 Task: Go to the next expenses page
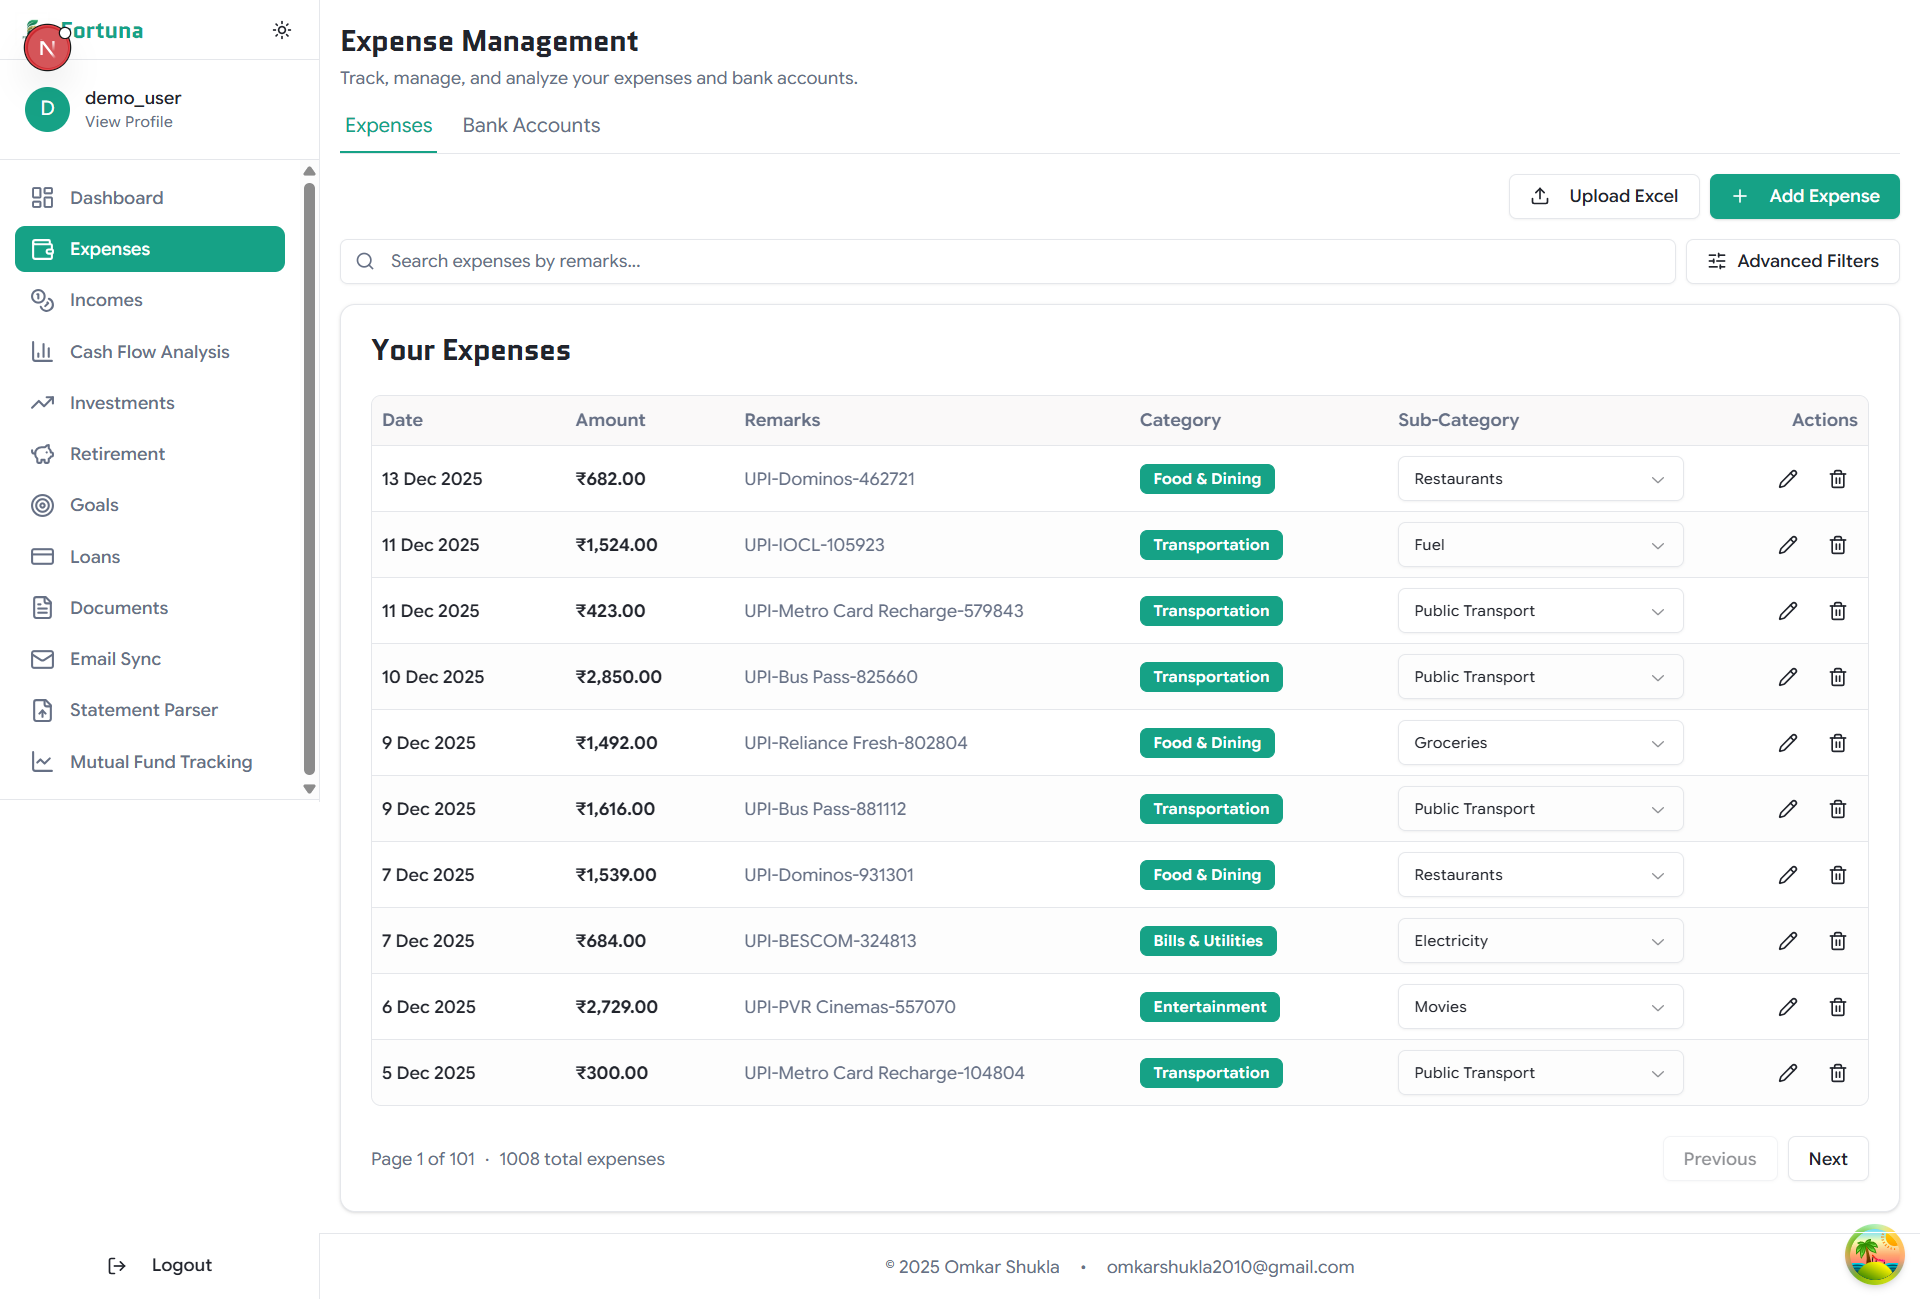point(1828,1158)
